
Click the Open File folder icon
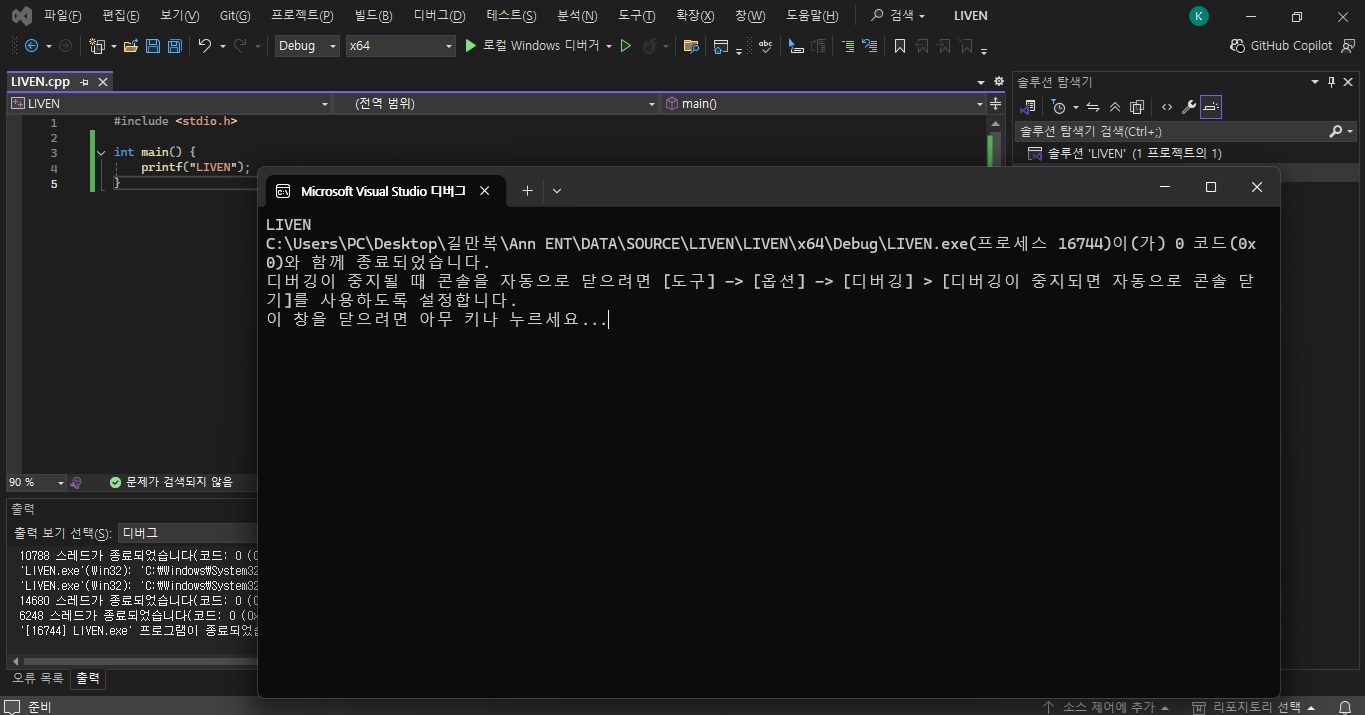[x=130, y=46]
